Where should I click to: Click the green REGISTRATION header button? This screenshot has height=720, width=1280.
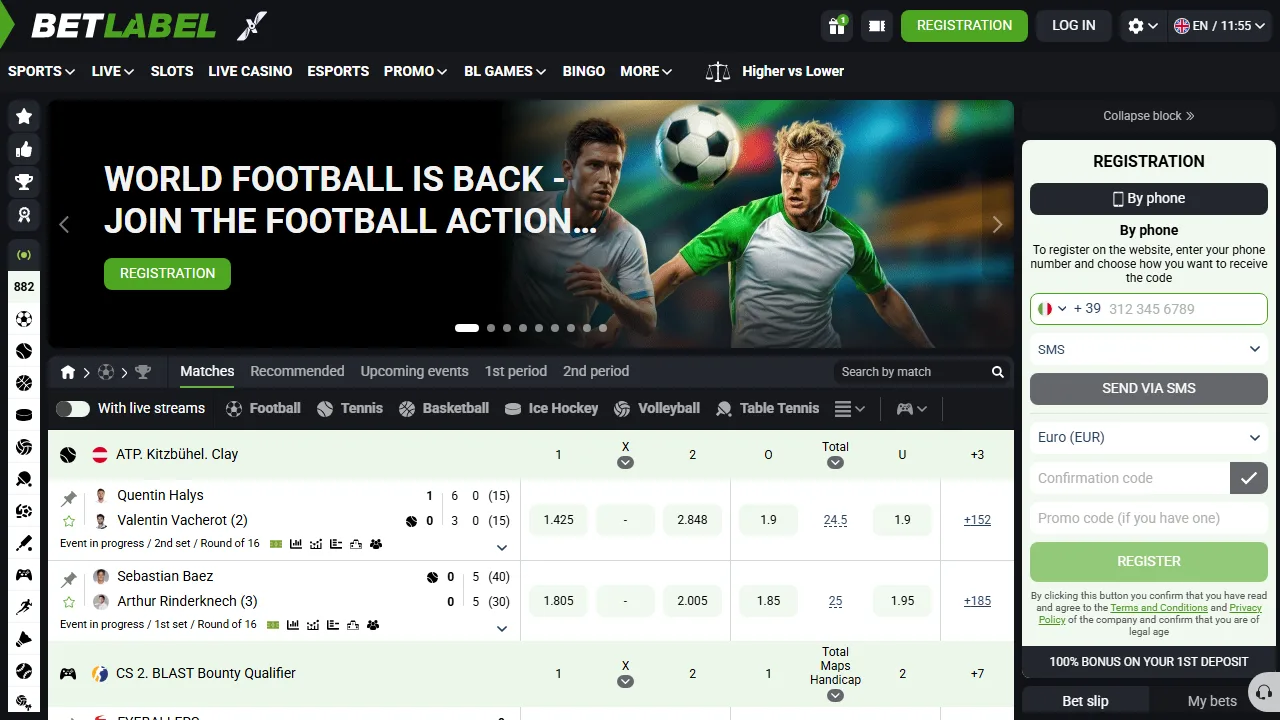click(964, 26)
